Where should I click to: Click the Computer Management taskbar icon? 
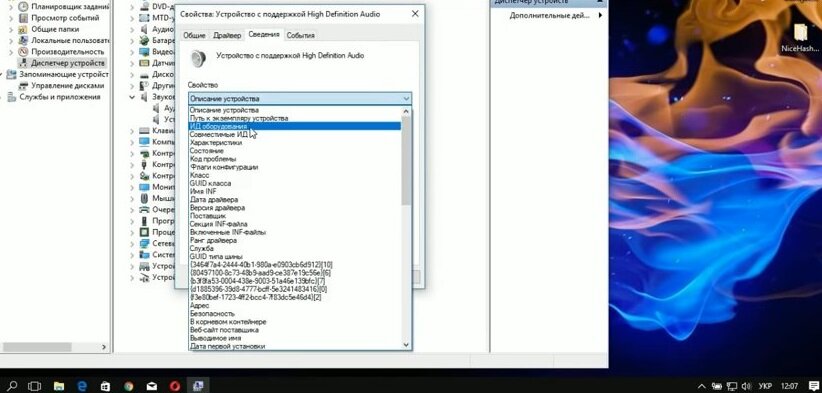198,386
